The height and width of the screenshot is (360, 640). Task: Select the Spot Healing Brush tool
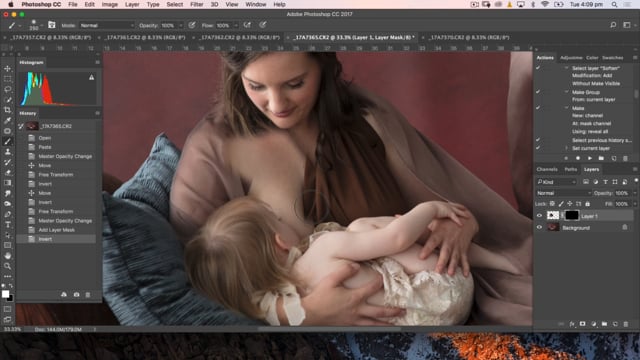[7, 131]
